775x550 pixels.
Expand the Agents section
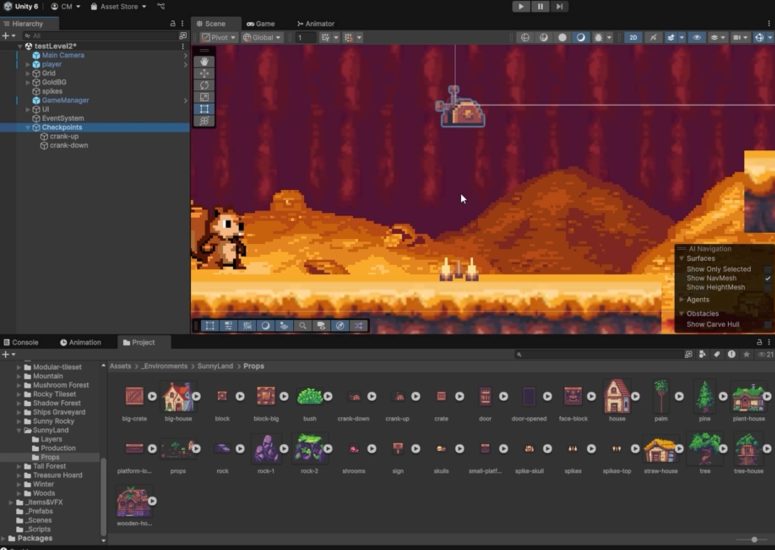click(x=682, y=299)
